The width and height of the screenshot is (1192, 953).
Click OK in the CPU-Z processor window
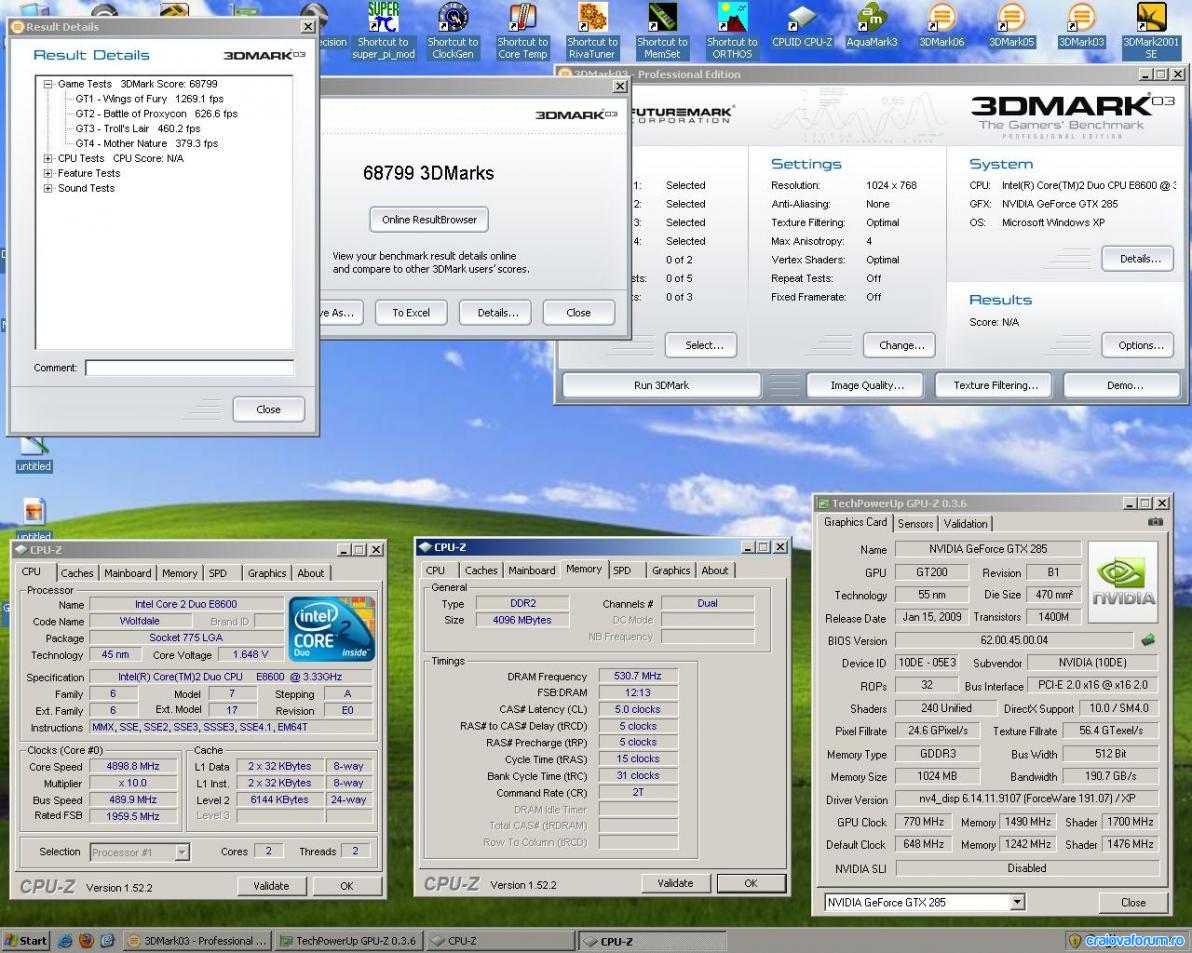point(347,886)
